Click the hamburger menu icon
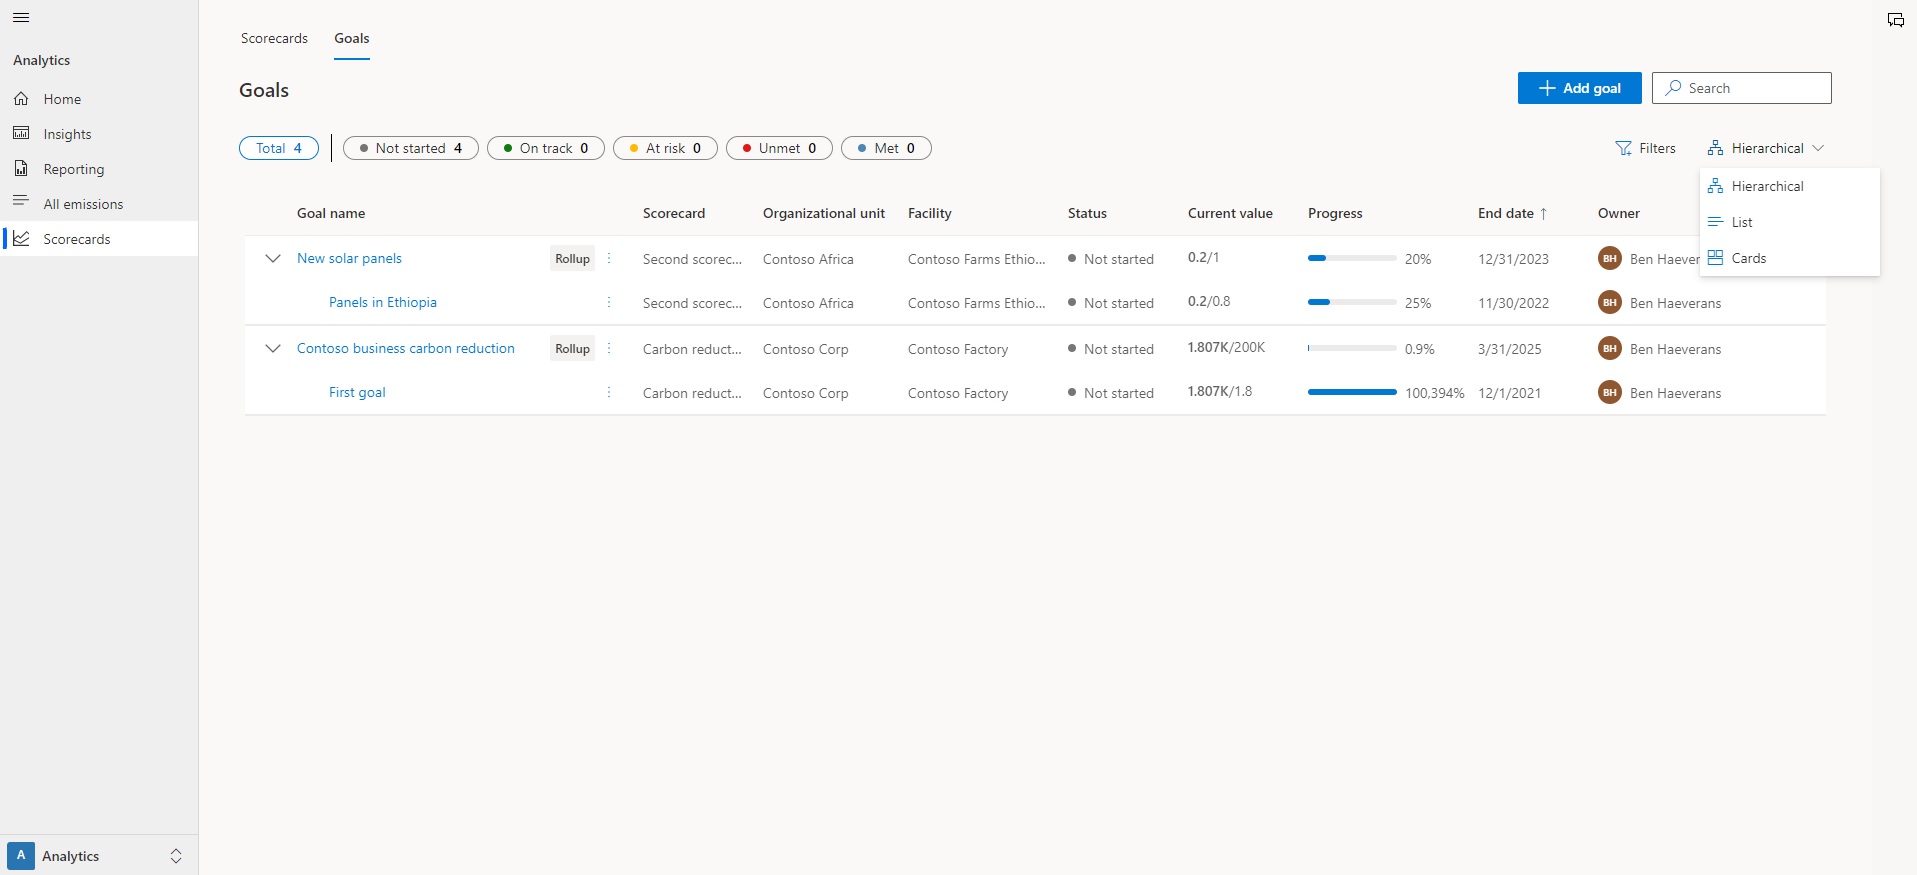The image size is (1917, 875). pyautogui.click(x=21, y=18)
